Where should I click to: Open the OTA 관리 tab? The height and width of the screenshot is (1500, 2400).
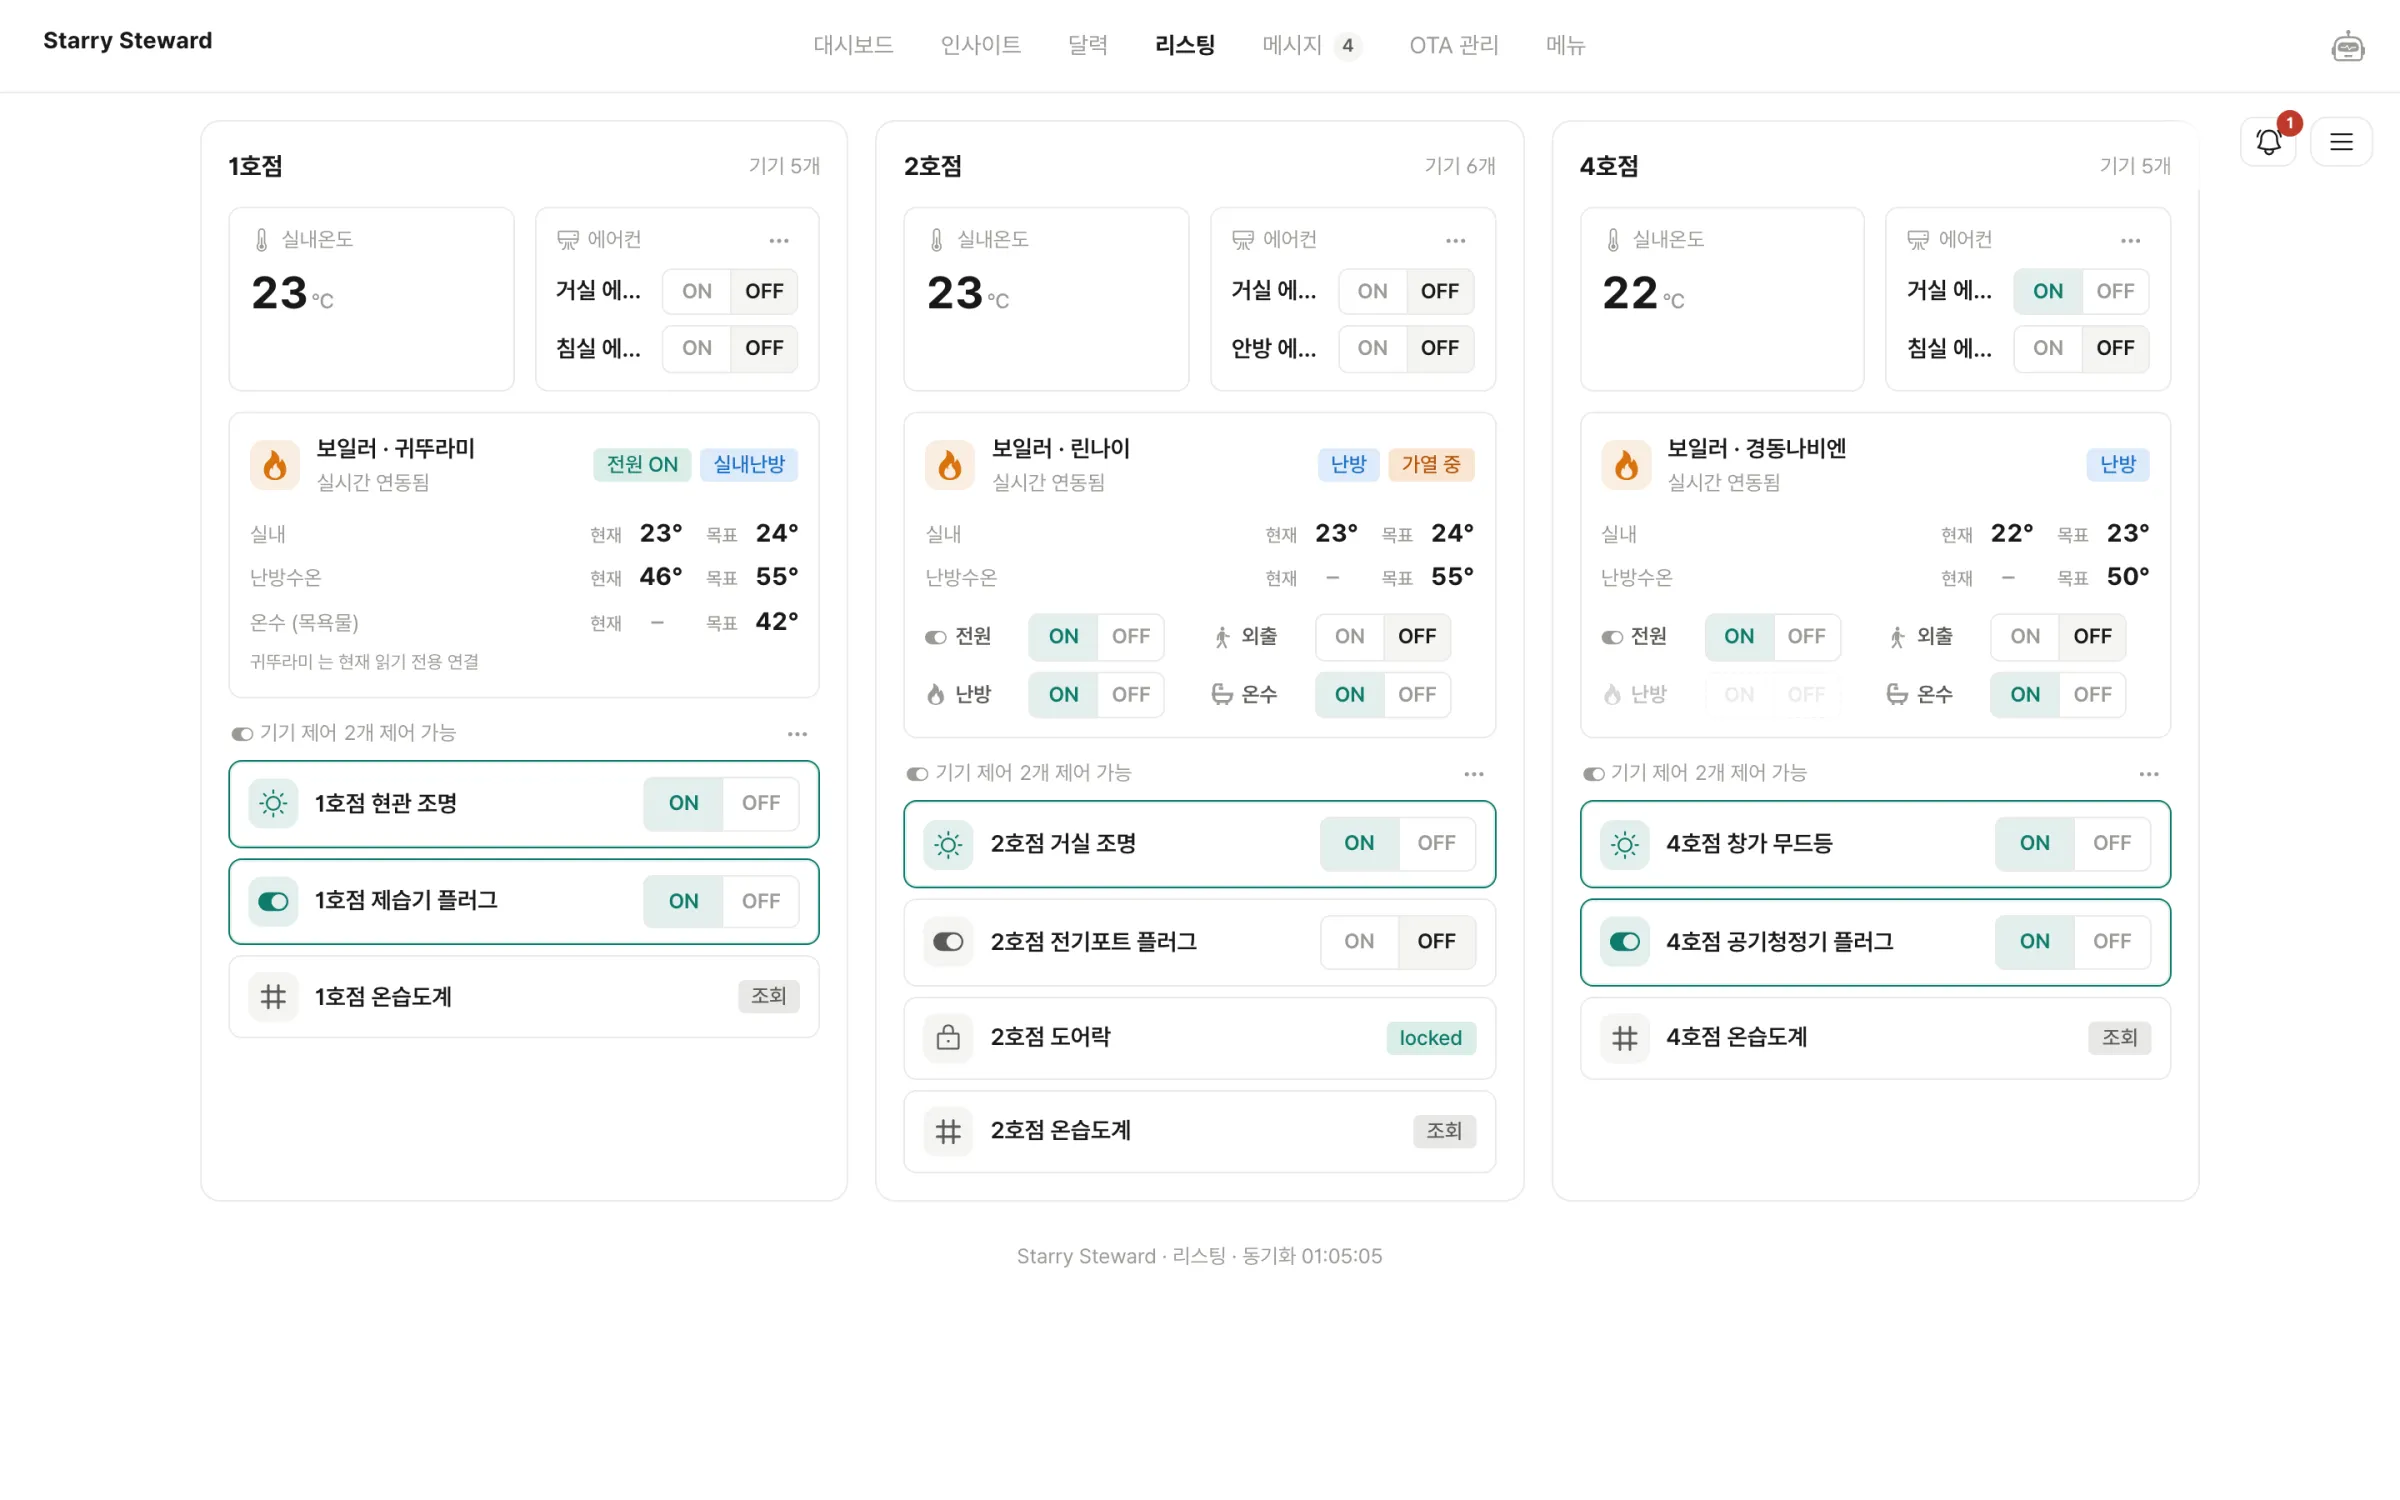tap(1454, 45)
